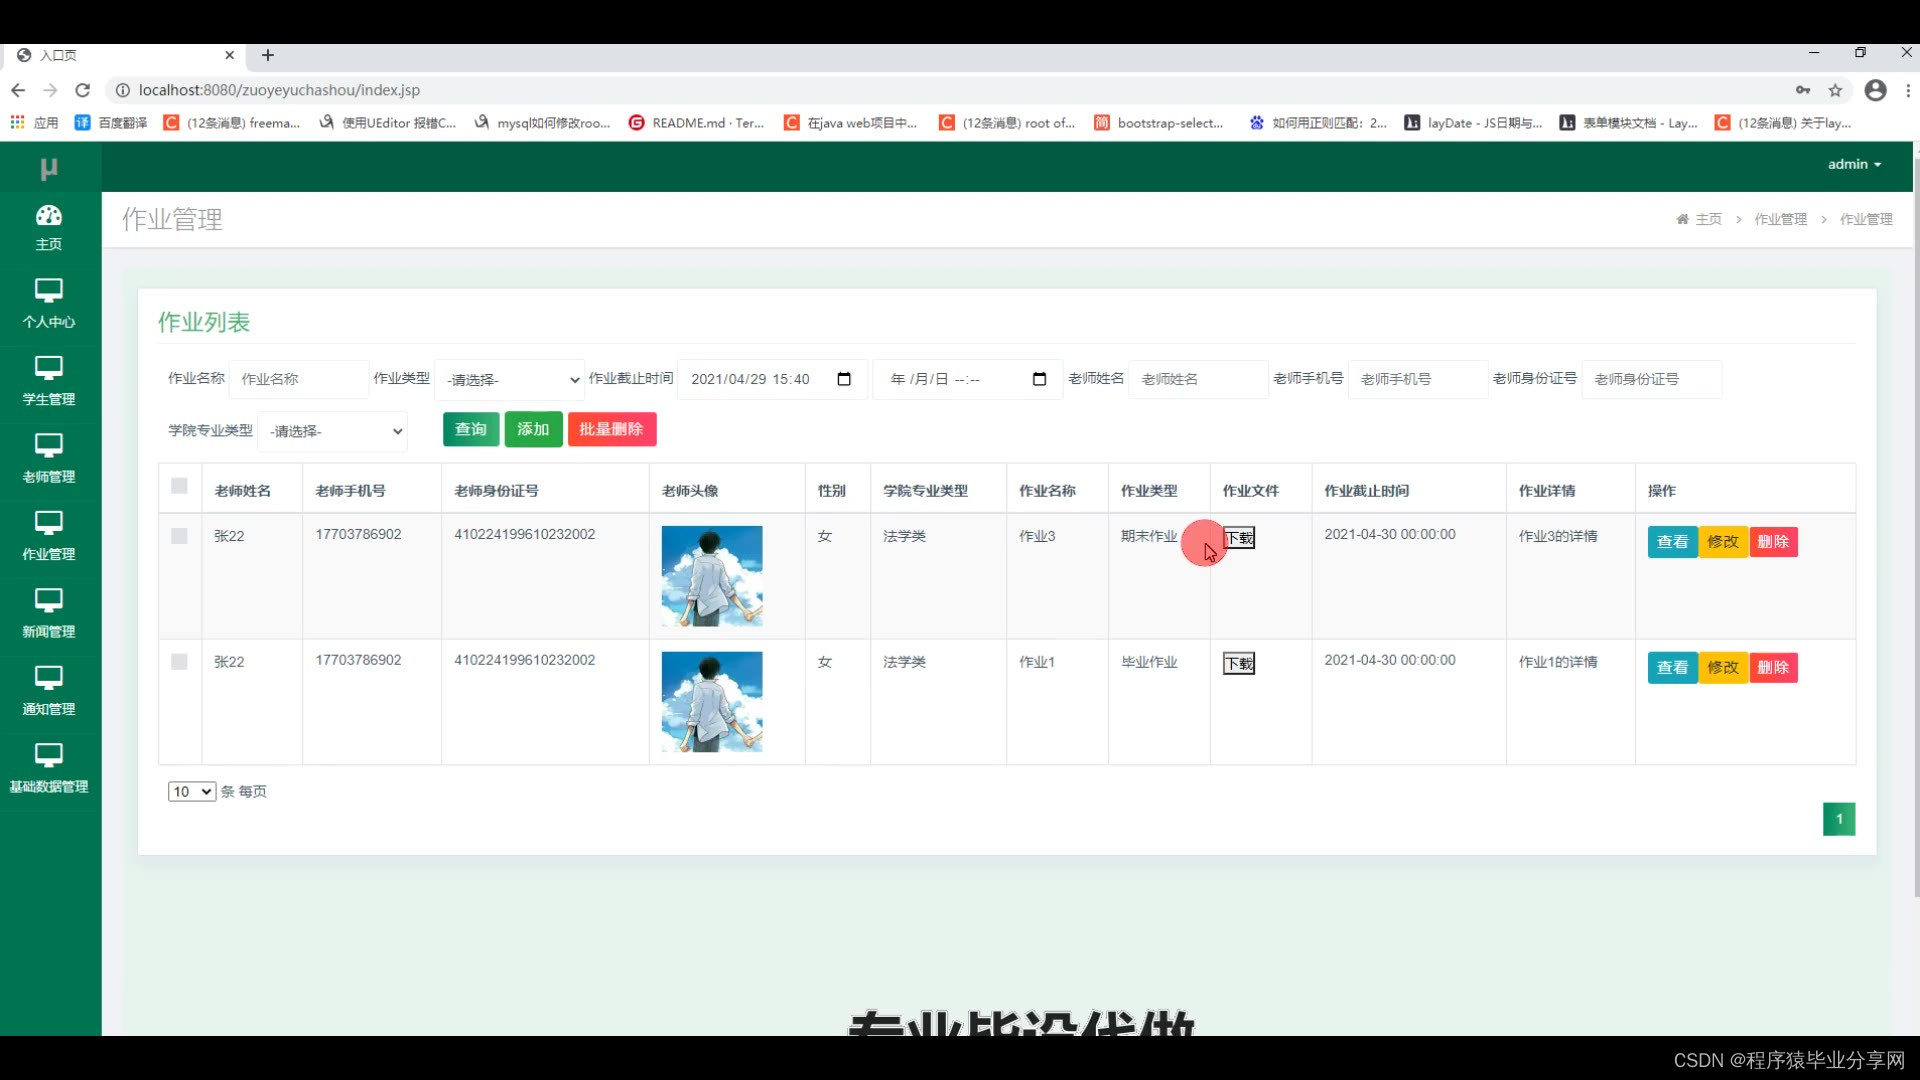Expand the 学院专业类型 dropdown
The width and height of the screenshot is (1920, 1080).
coord(334,431)
